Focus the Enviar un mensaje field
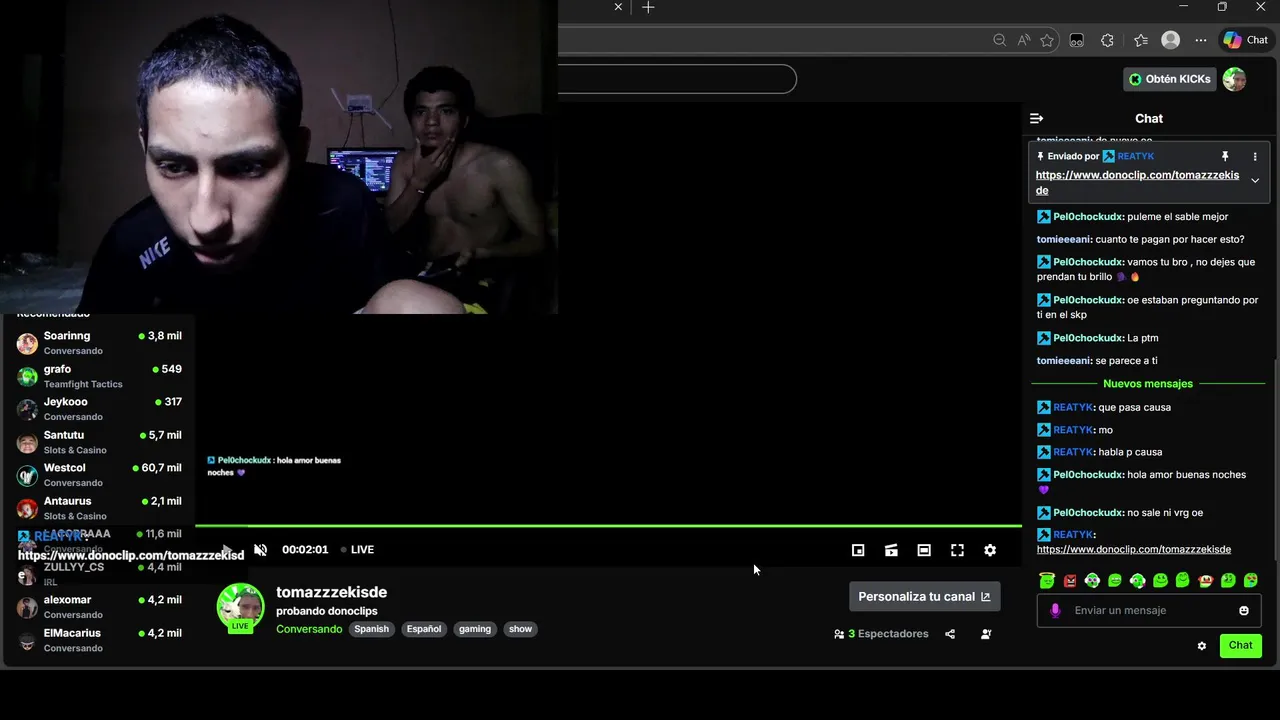The image size is (1280, 720). (1150, 611)
